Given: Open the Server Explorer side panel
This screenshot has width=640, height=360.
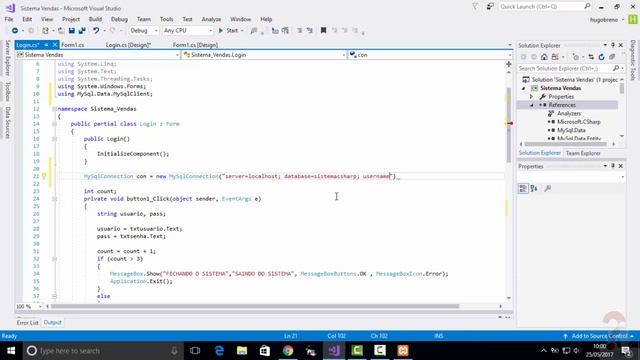Looking at the screenshot, I should [7, 58].
